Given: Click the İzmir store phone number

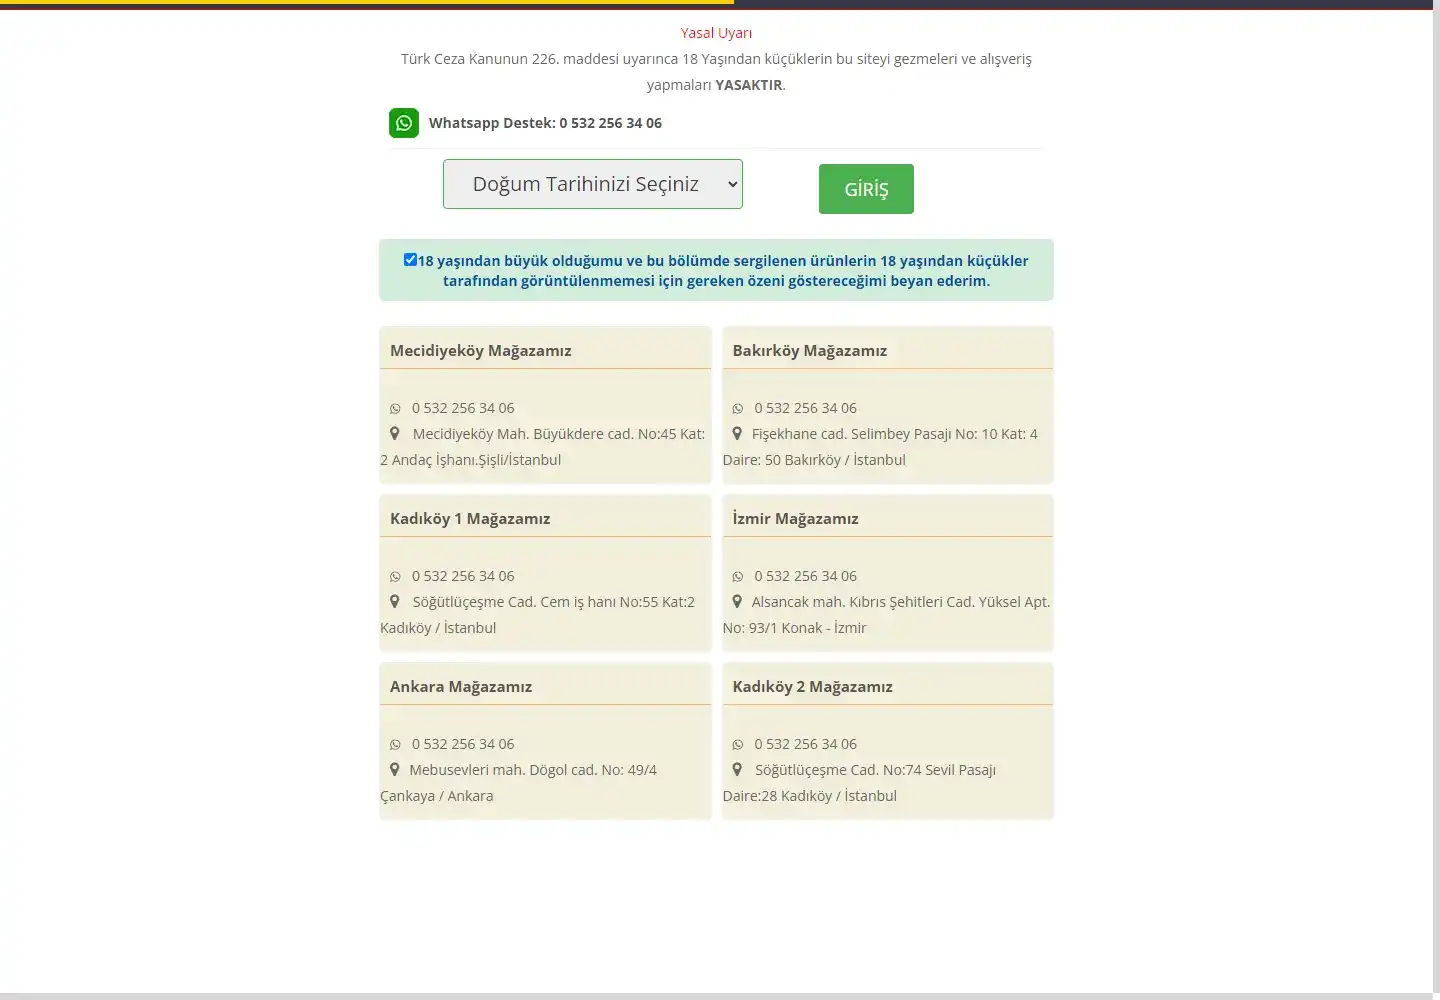Looking at the screenshot, I should [806, 576].
